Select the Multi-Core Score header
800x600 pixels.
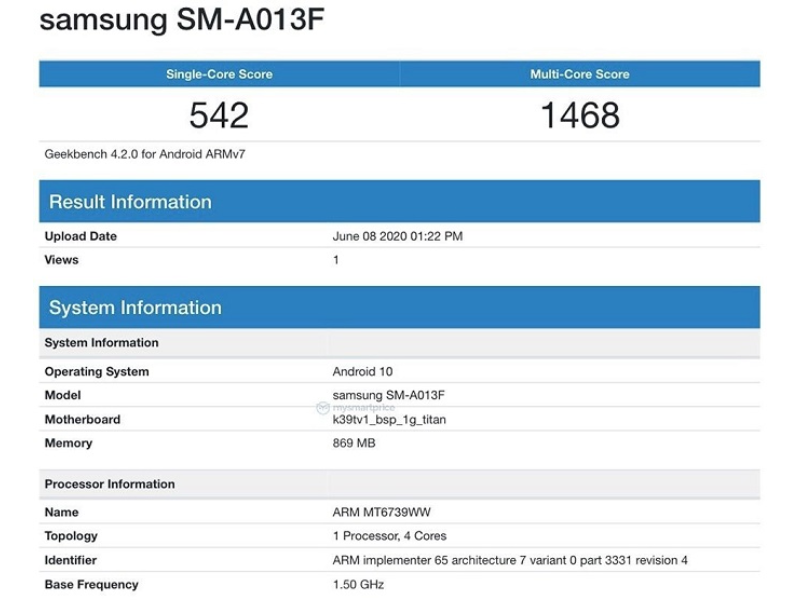point(580,74)
